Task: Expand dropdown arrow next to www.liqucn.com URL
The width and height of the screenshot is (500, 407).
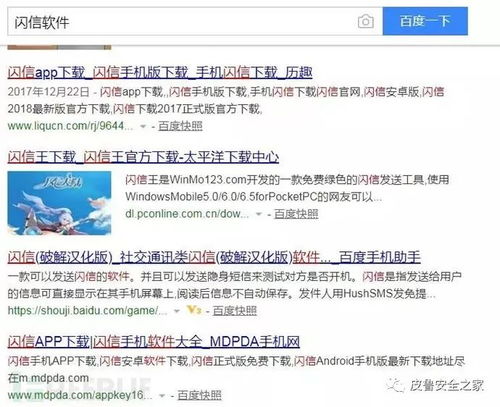Action: (143, 126)
